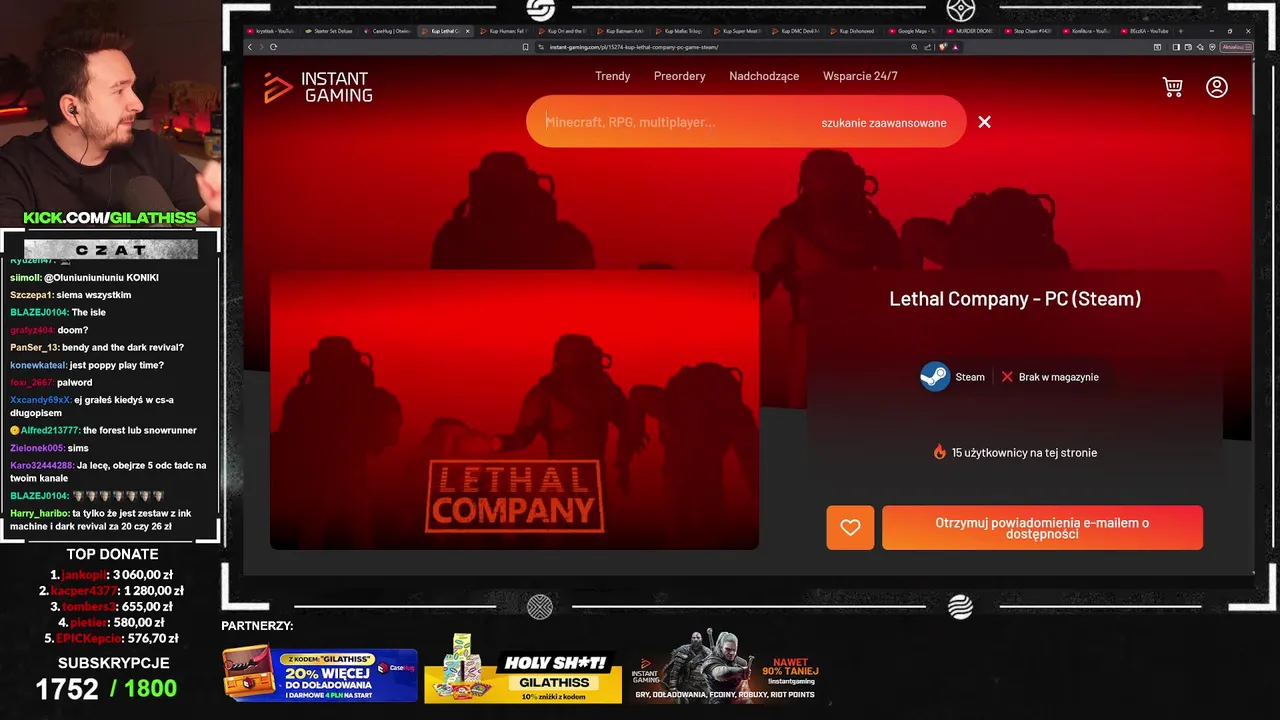This screenshot has width=1280, height=720.
Task: Click the browser forward arrow
Action: pyautogui.click(x=261, y=47)
